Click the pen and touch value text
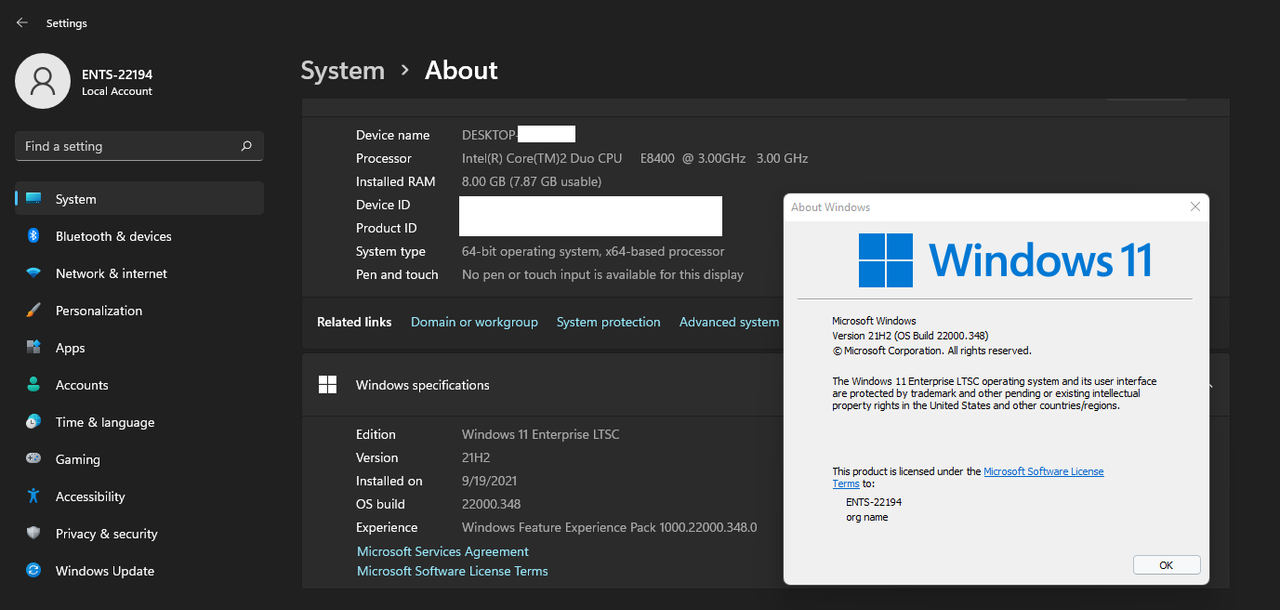The height and width of the screenshot is (610, 1280). pos(603,274)
